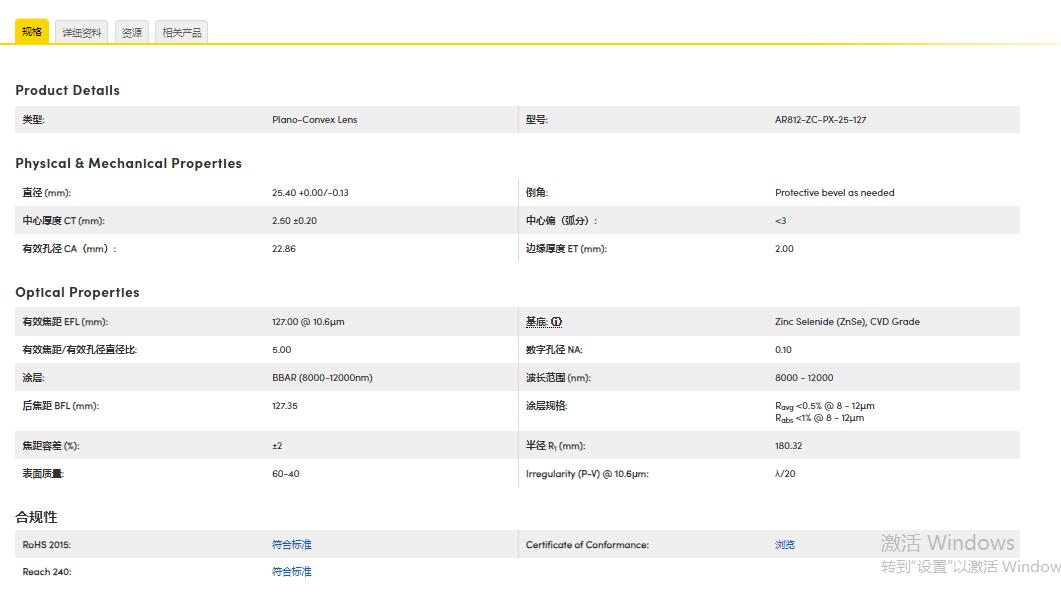The image size is (1061, 593).
Task: View the 相关产品 tab
Action: pos(181,31)
